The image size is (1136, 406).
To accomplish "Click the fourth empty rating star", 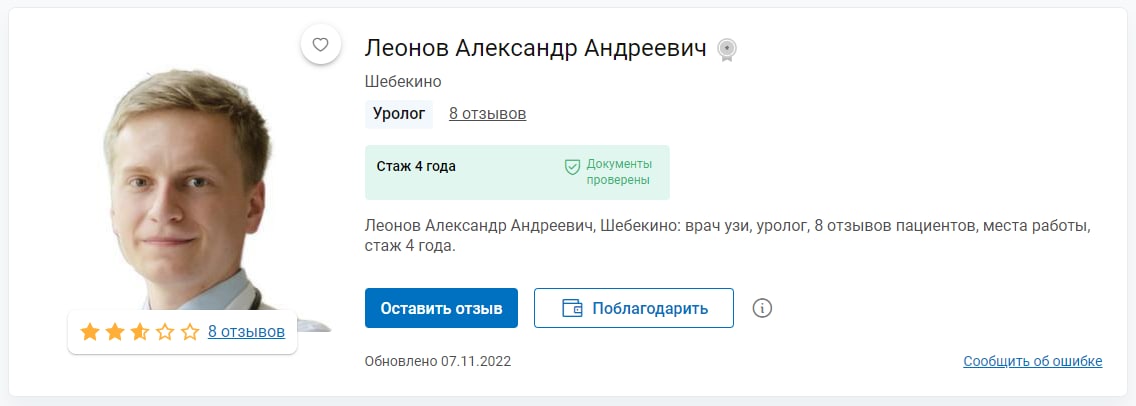I will coord(165,332).
